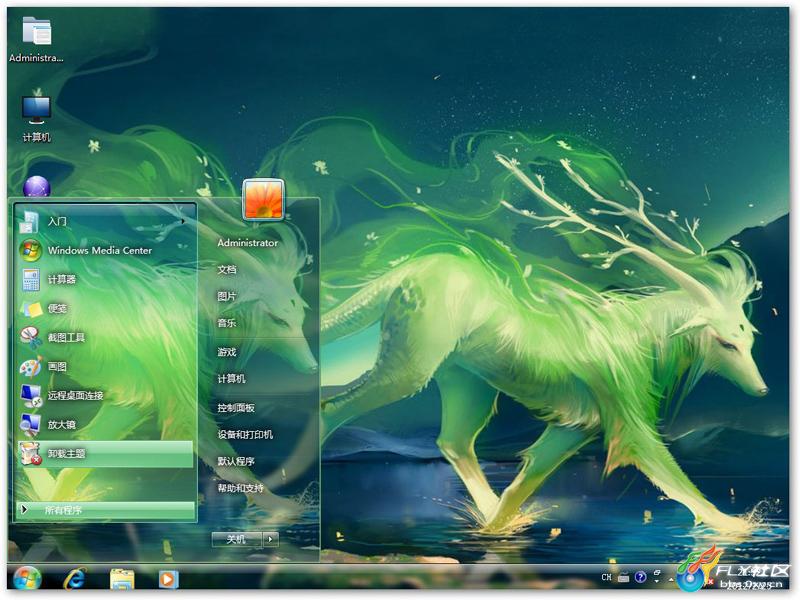Open 帮助和支持 help and support
This screenshot has height=600, width=800.
(240, 488)
